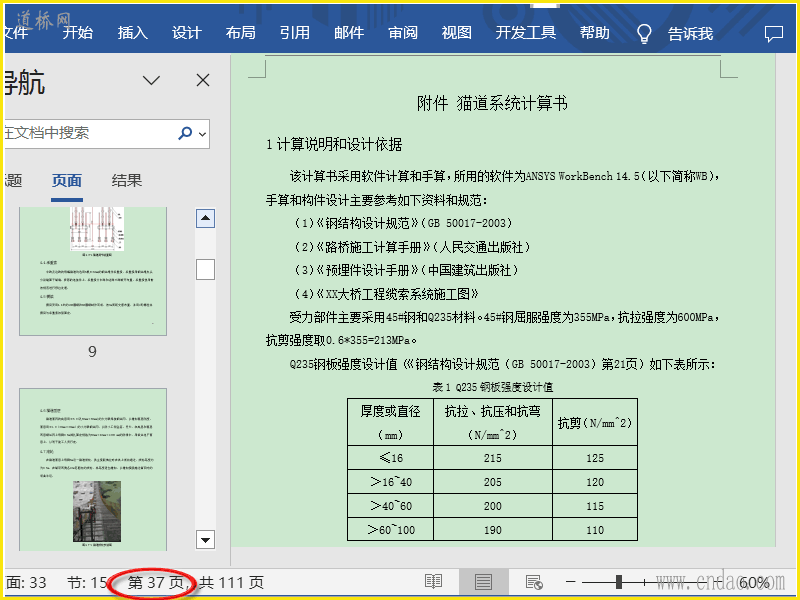800x600 pixels.
Task: Open the 帮助 ribbon tab
Action: [594, 33]
